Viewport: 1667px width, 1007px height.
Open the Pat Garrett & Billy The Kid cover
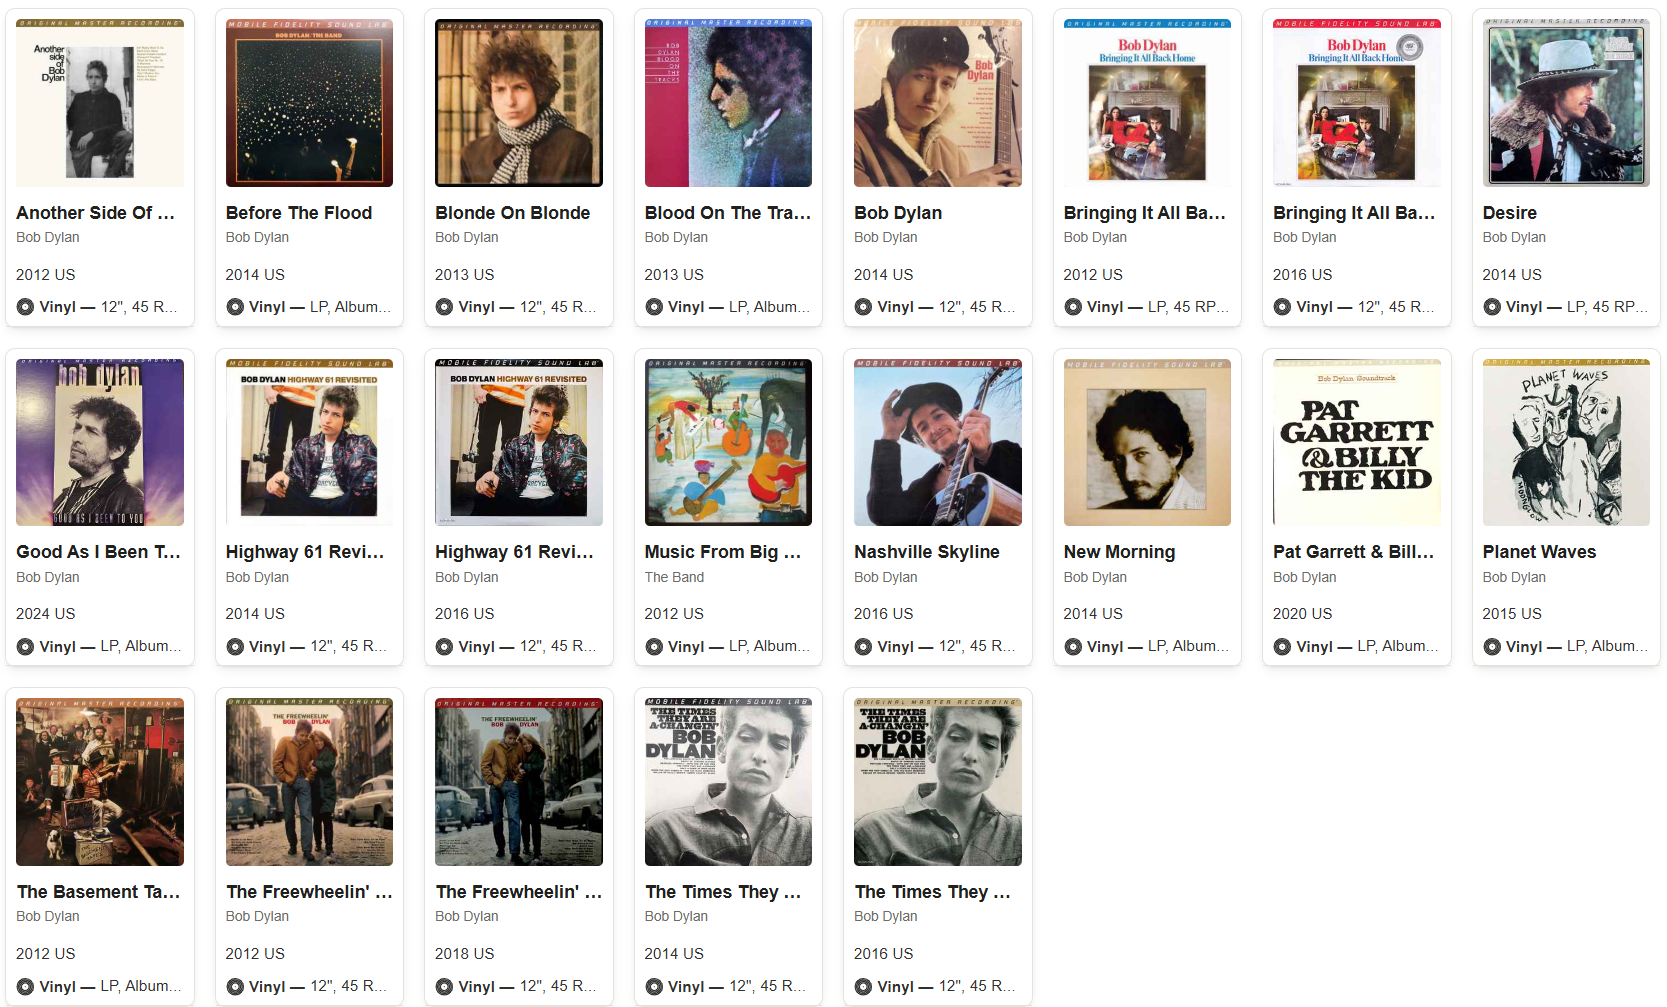[1357, 442]
